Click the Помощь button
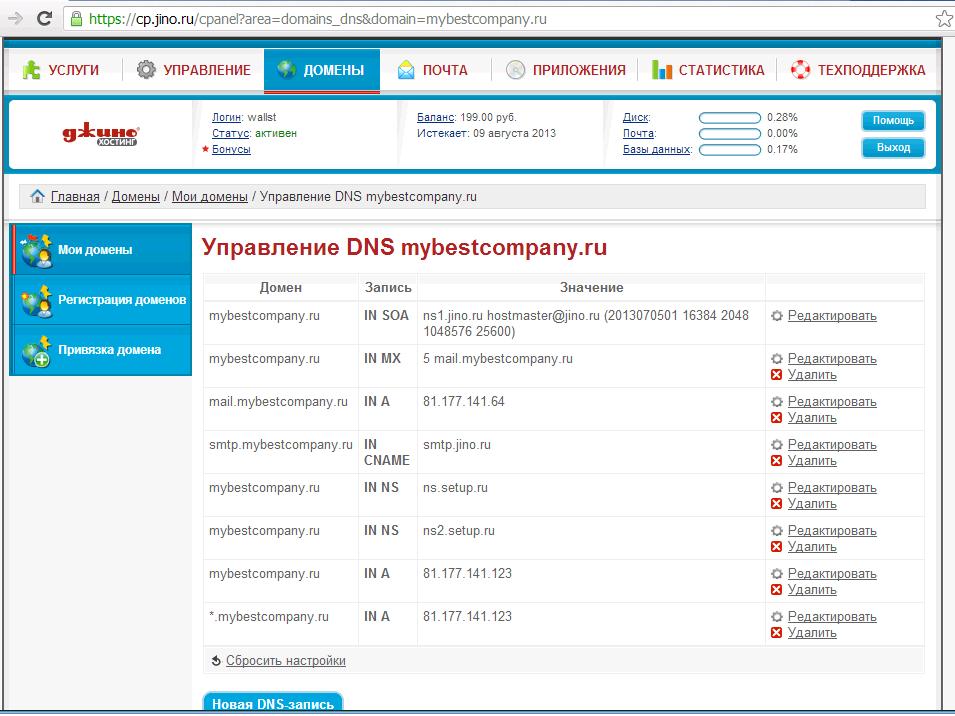Screen dimensions: 955x716 point(893,121)
